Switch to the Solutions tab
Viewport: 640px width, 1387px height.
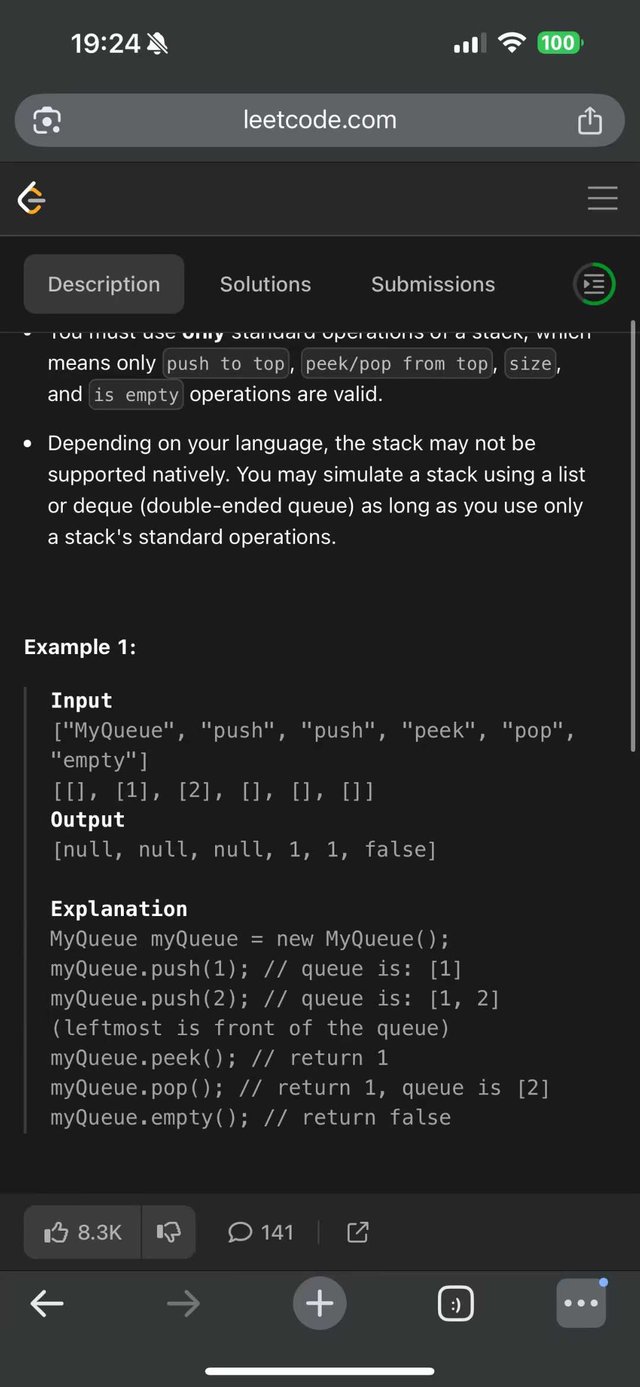point(265,285)
